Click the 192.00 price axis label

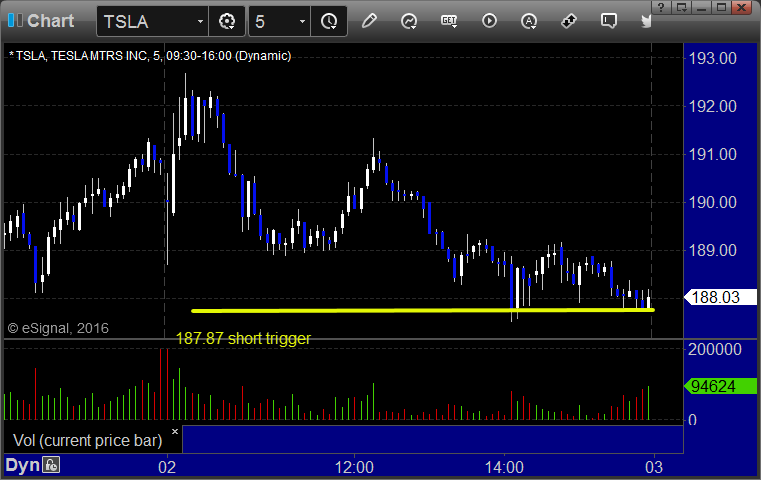coord(712,106)
